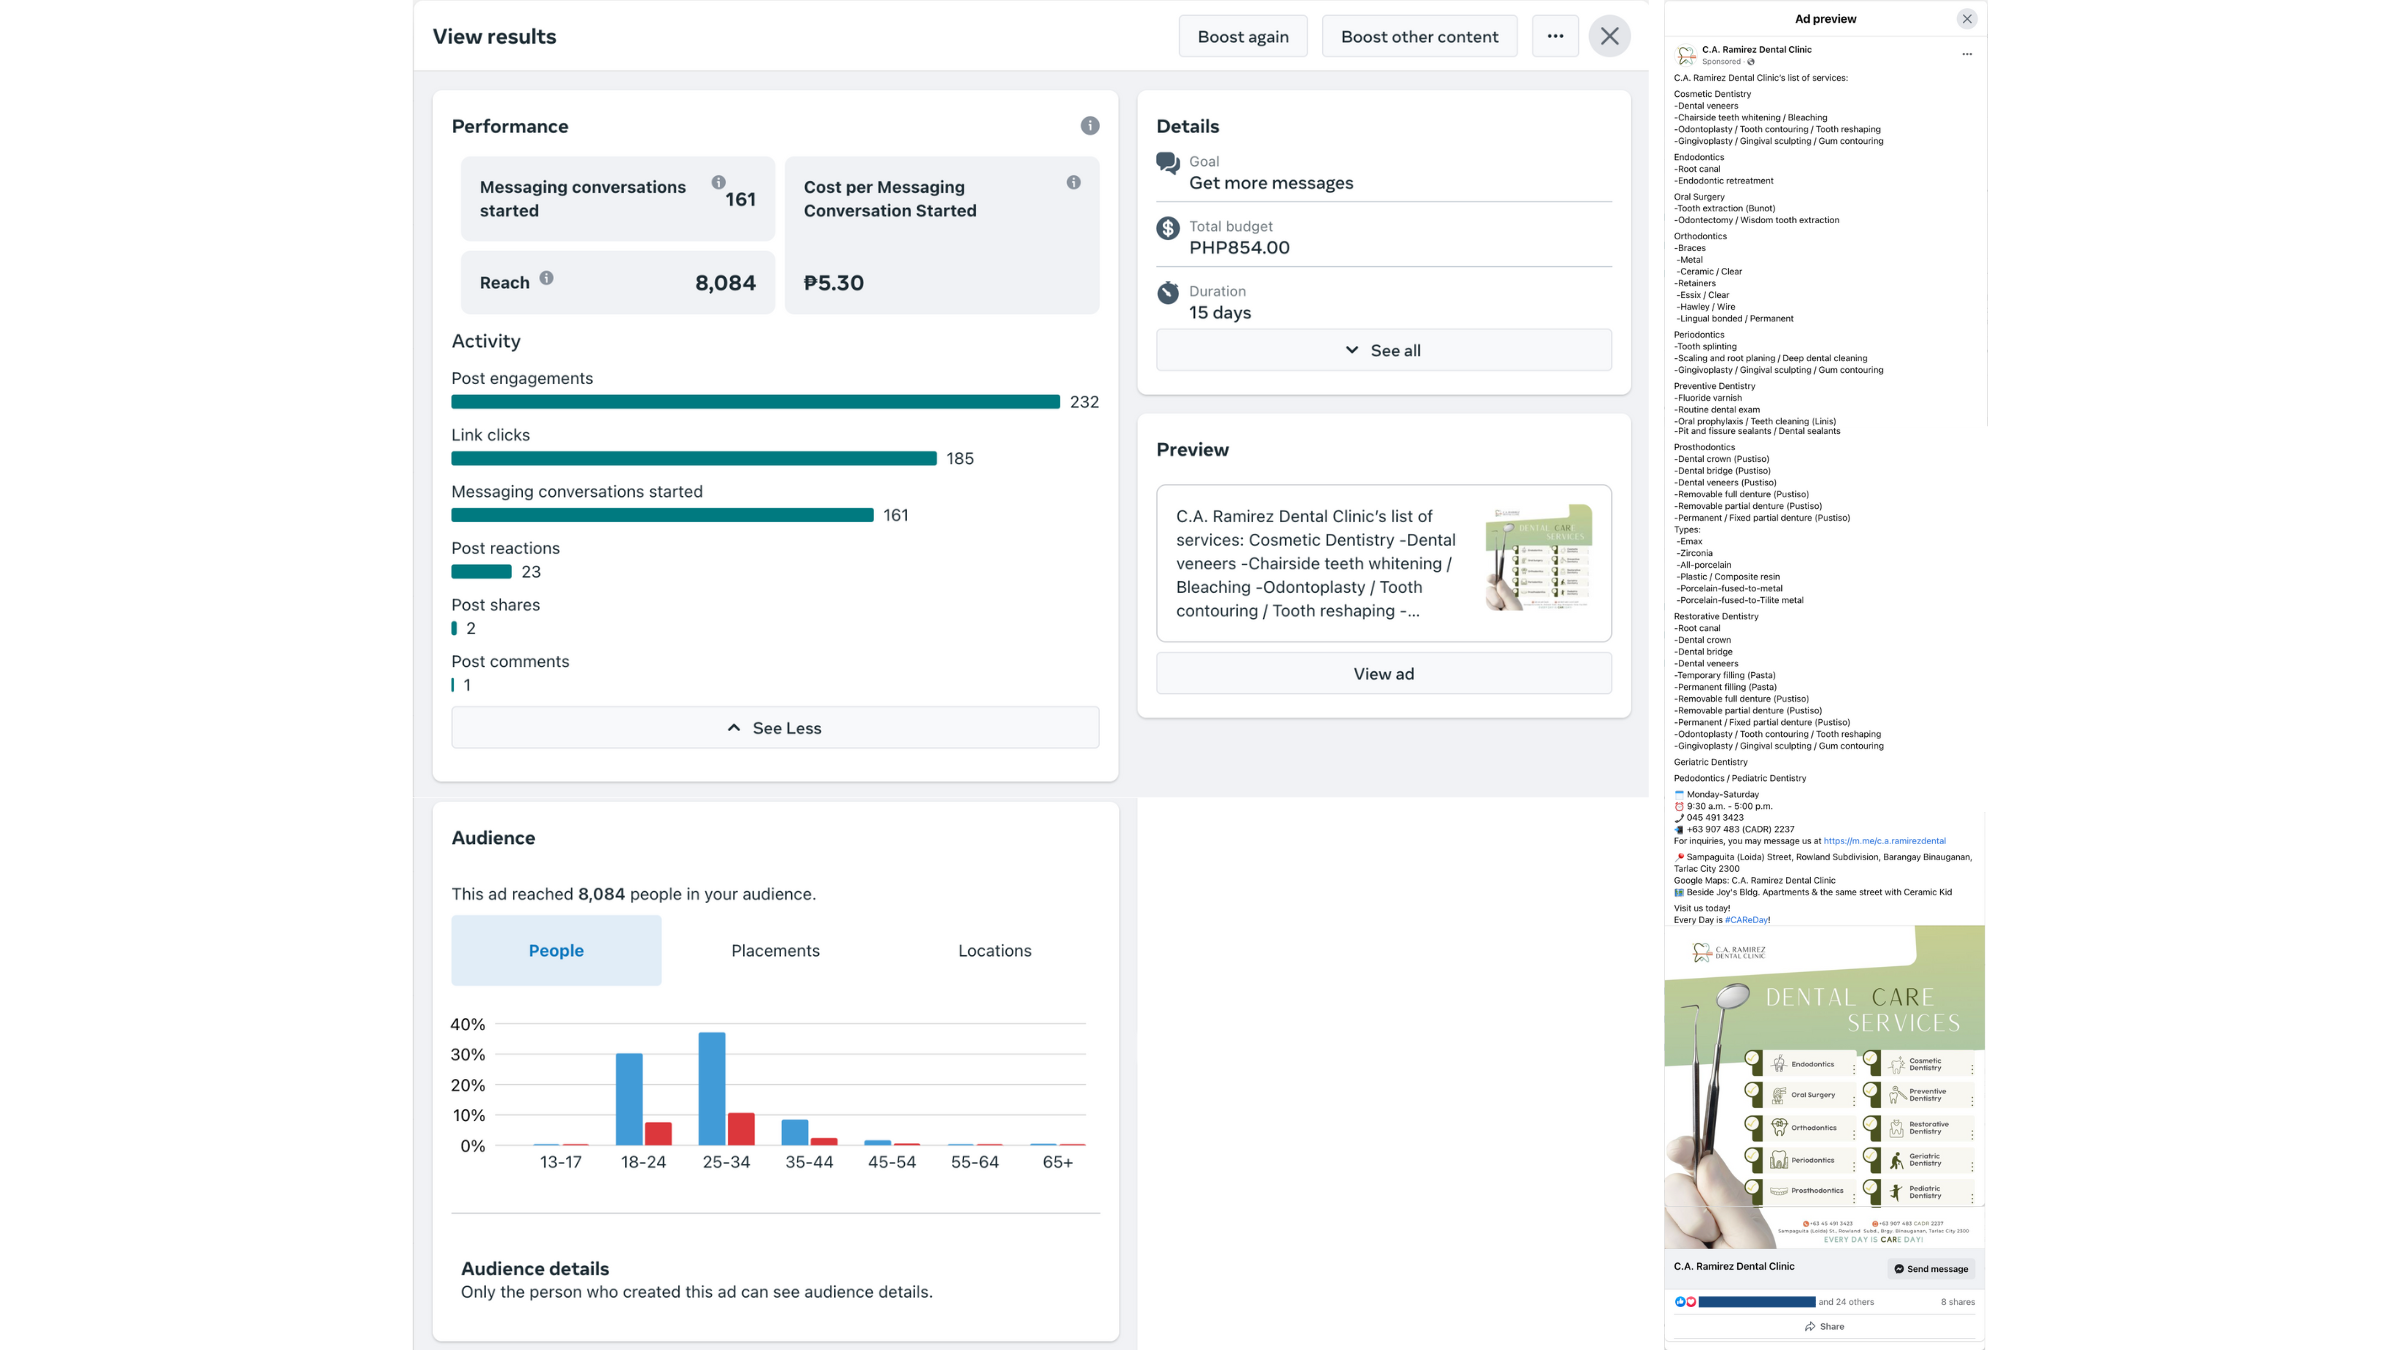The width and height of the screenshot is (2400, 1350).
Task: Select the People audience tab
Action: point(556,951)
